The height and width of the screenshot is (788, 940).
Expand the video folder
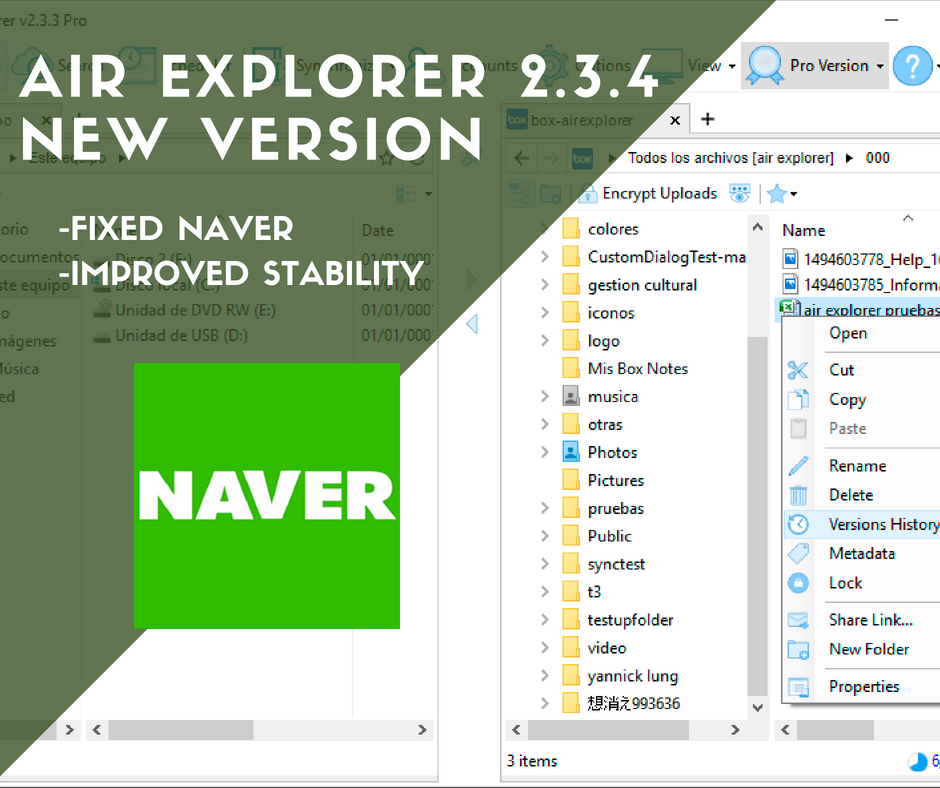coord(544,648)
